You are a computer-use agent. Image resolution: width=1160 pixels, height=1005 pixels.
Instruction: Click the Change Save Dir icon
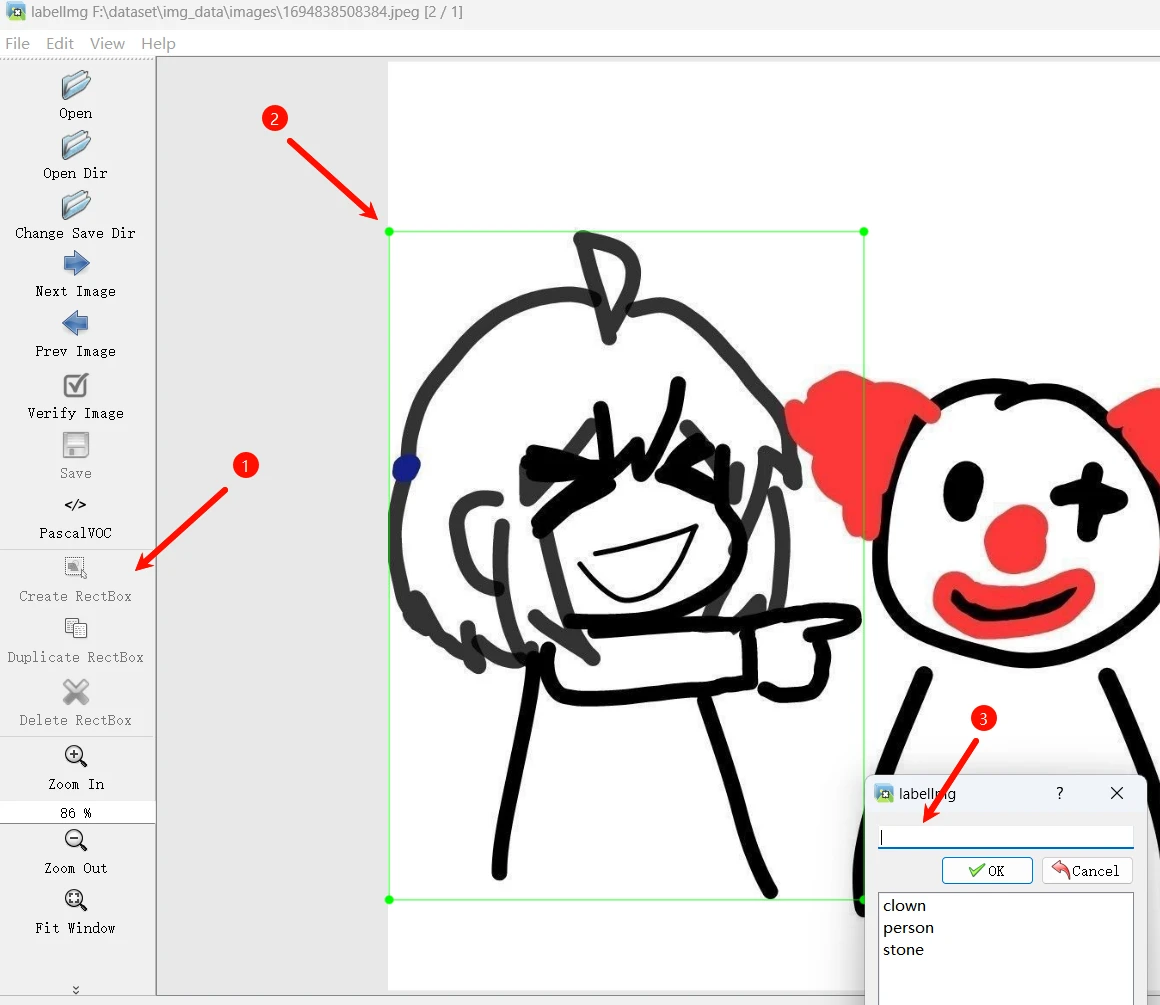pos(75,205)
